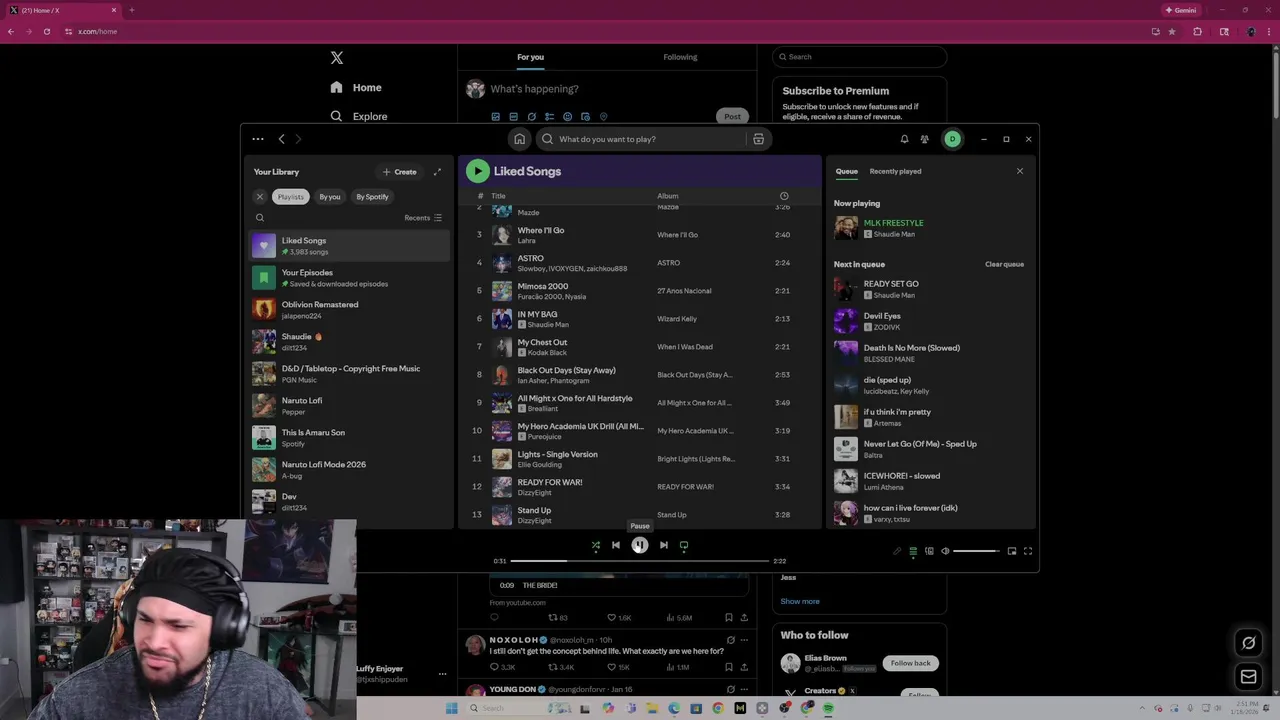Pause the current song in Spotify
This screenshot has width=1280, height=720.
pos(640,545)
